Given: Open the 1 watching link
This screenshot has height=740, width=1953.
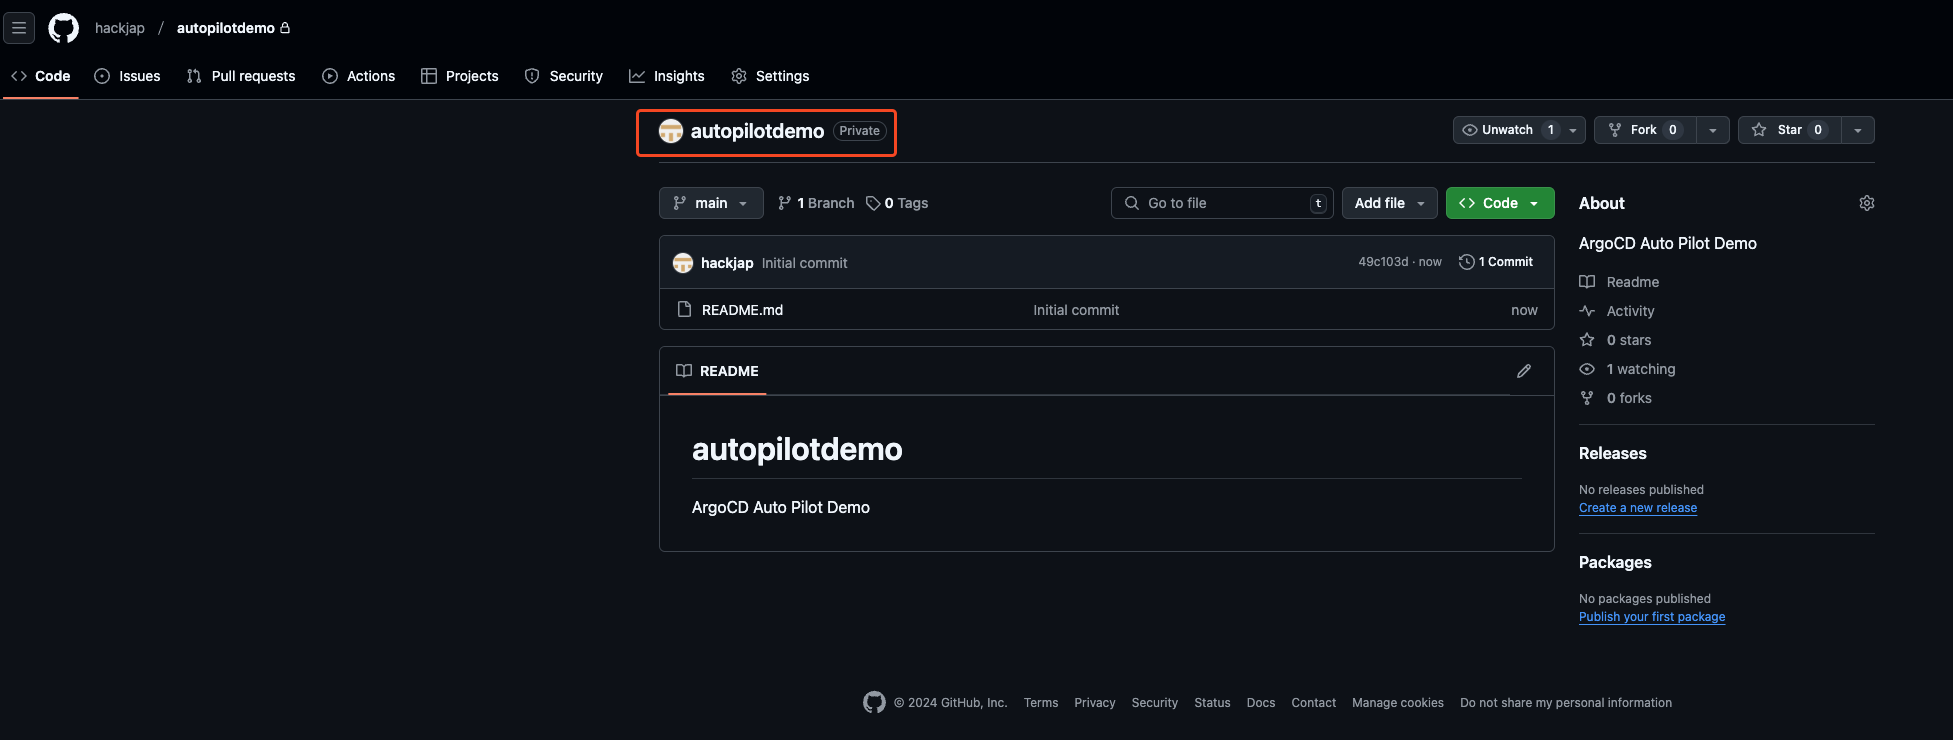Looking at the screenshot, I should click(x=1627, y=369).
